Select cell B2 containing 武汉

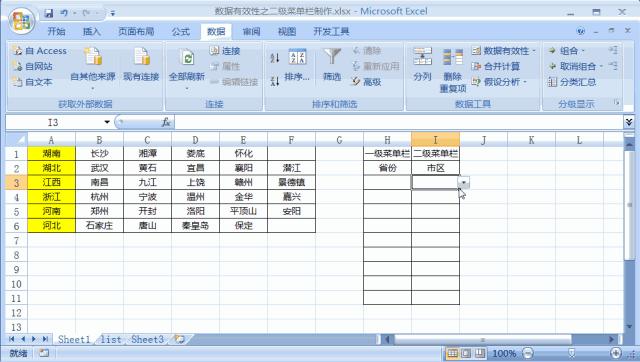pos(99,168)
